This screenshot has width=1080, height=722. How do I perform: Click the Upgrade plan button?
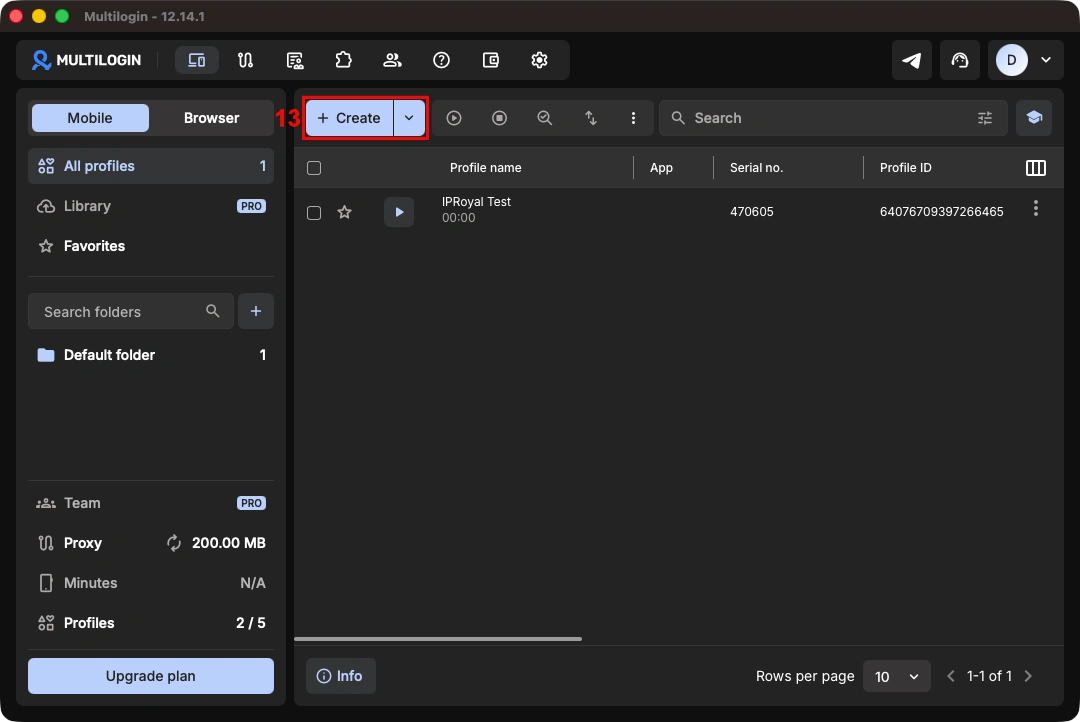click(151, 676)
